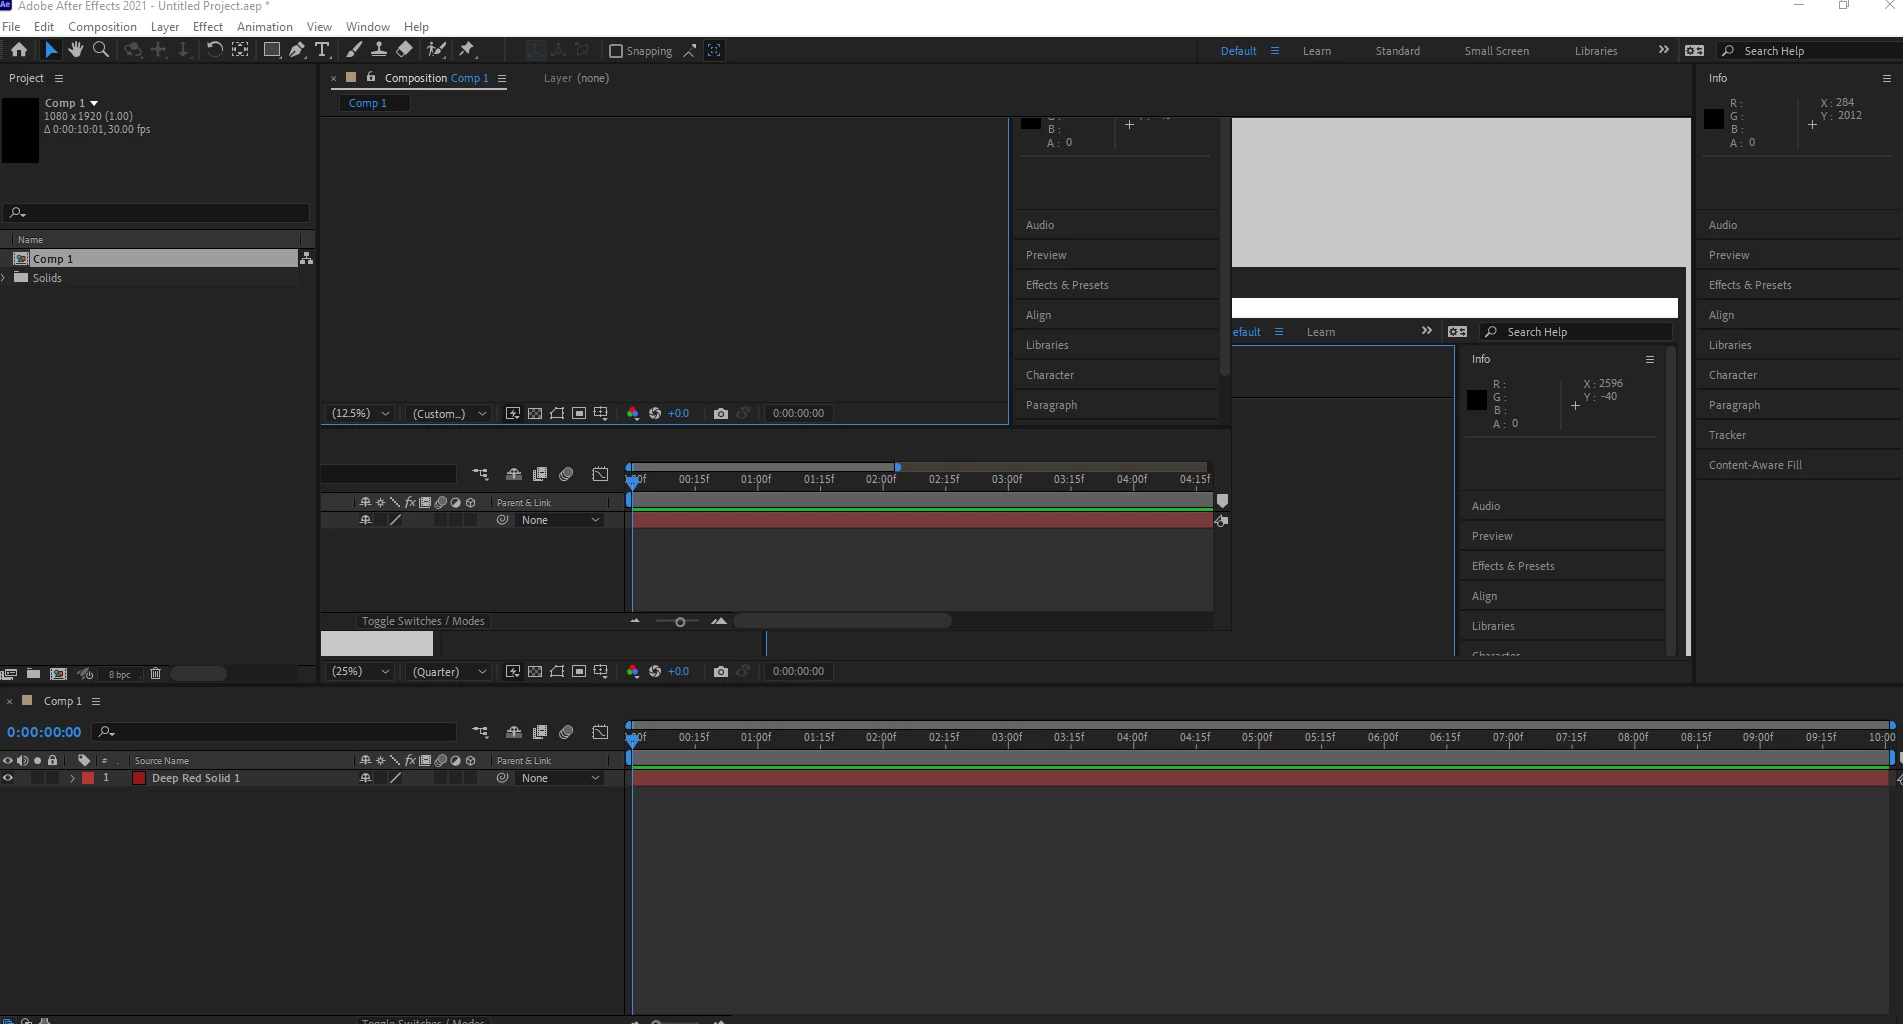Viewport: 1903px width, 1024px height.
Task: Open the Window menu
Action: point(368,27)
